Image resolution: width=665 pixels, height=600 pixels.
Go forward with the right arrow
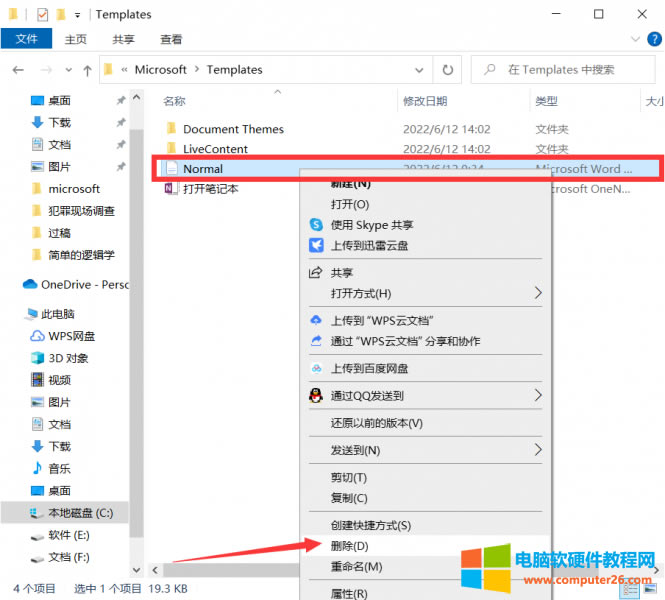(x=46, y=70)
